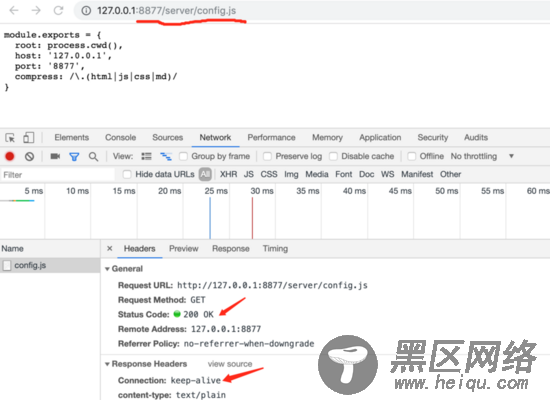This screenshot has height=400, width=550.
Task: Click the red load event timeline marker
Action: (252, 218)
